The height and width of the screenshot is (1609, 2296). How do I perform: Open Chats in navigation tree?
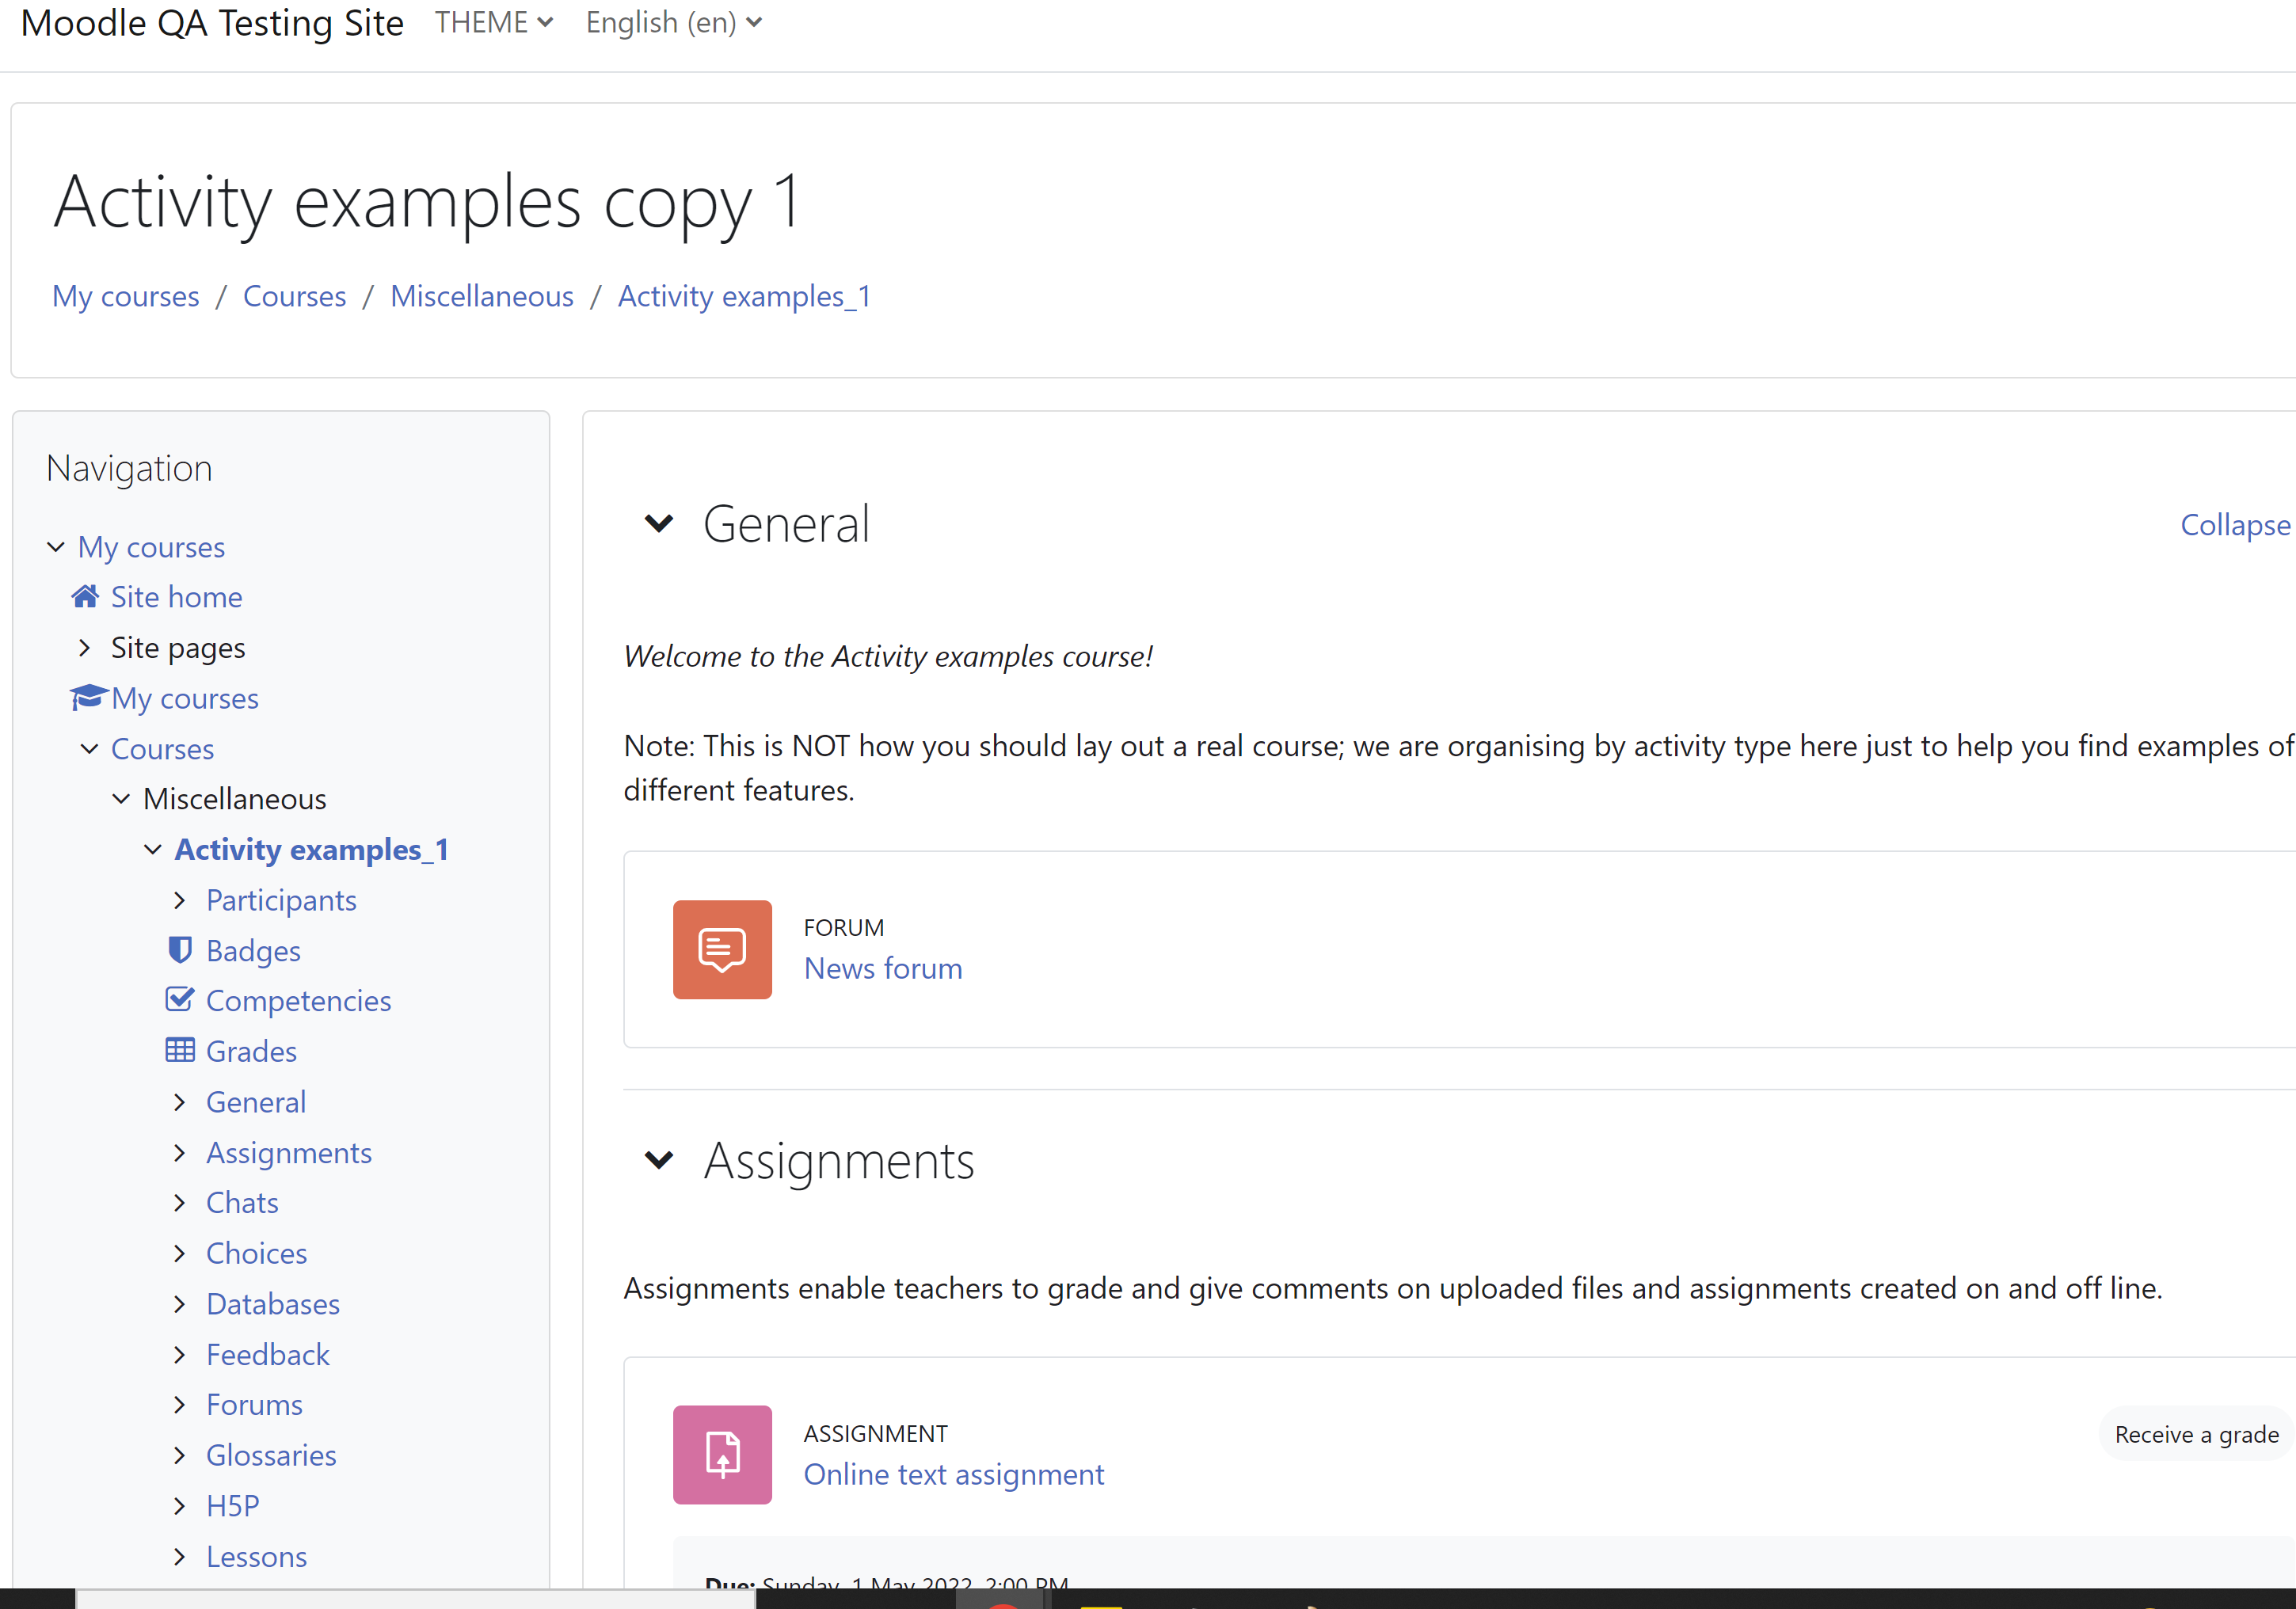(242, 1202)
